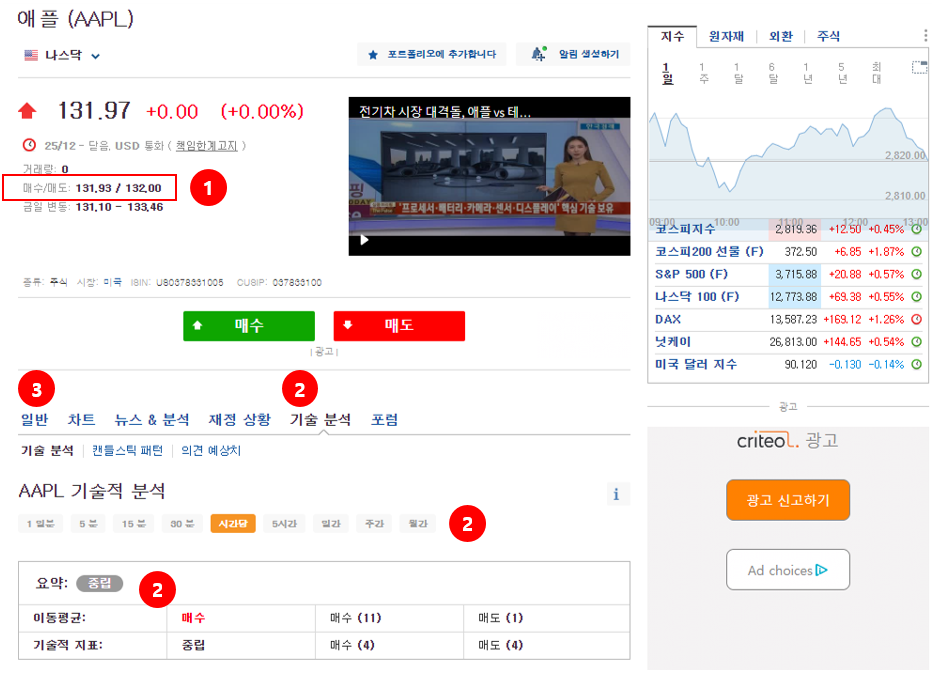Open the S&P 500 (F) row
Image resolution: width=936 pixels, height=674 pixels.
788,275
